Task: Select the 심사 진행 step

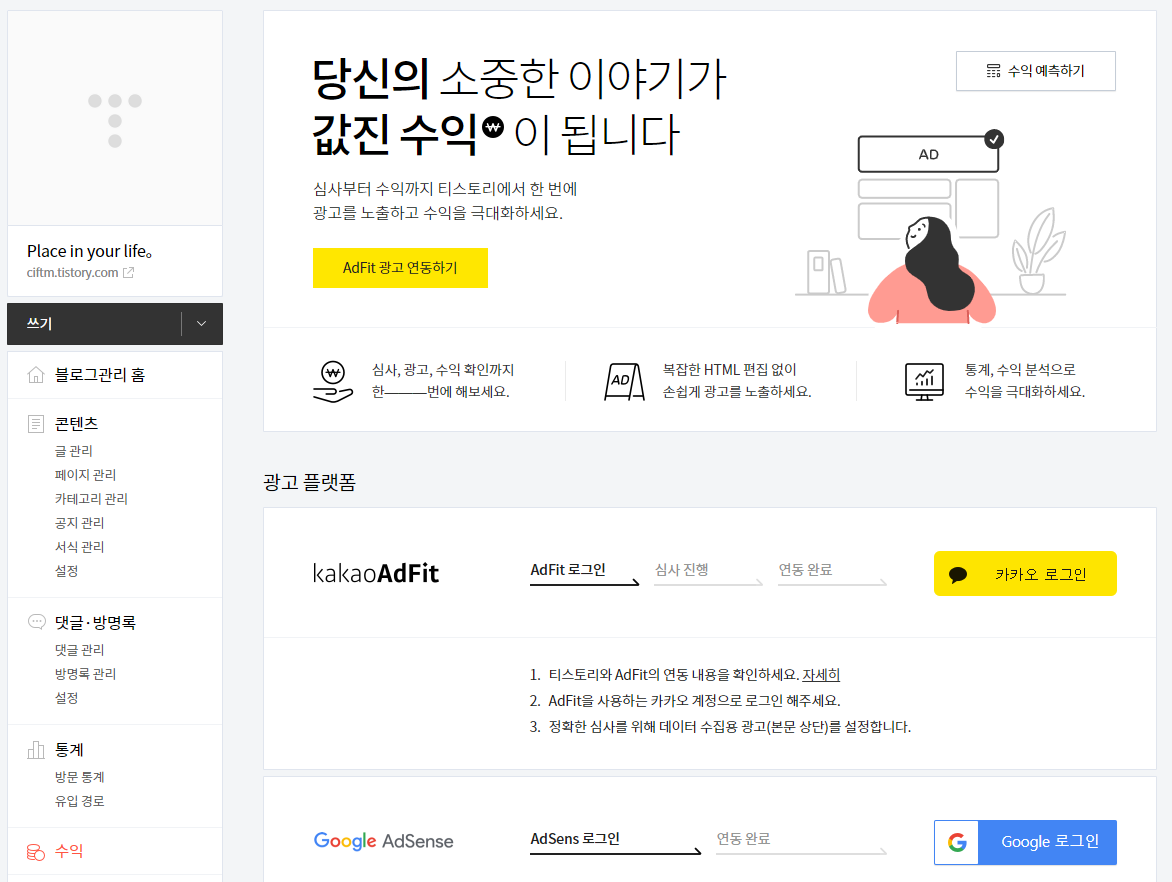Action: tap(709, 573)
